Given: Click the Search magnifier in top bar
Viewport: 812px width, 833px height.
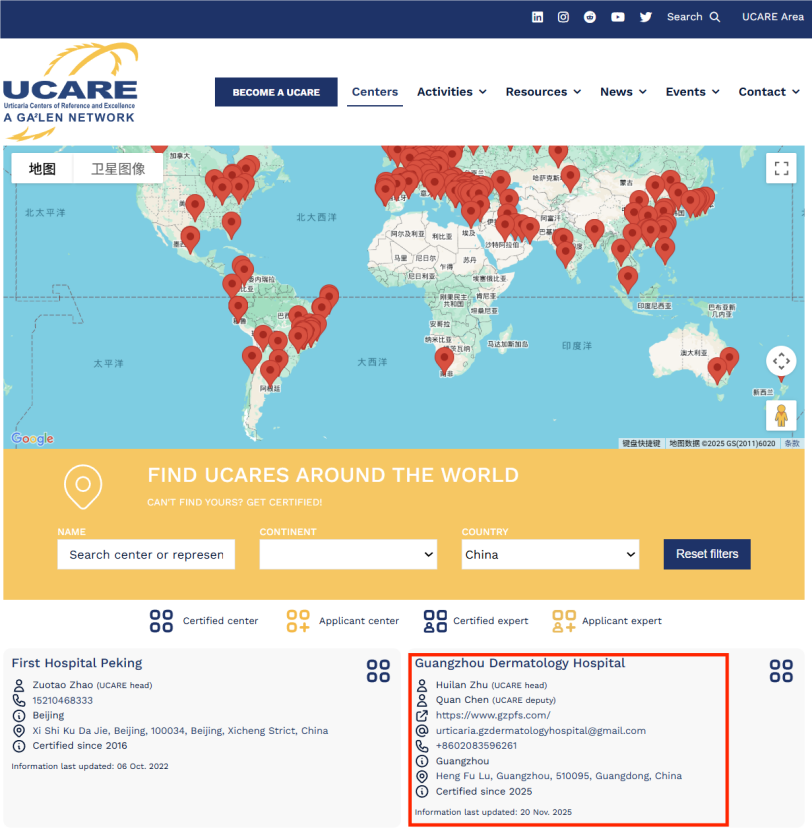Looking at the screenshot, I should coord(714,17).
